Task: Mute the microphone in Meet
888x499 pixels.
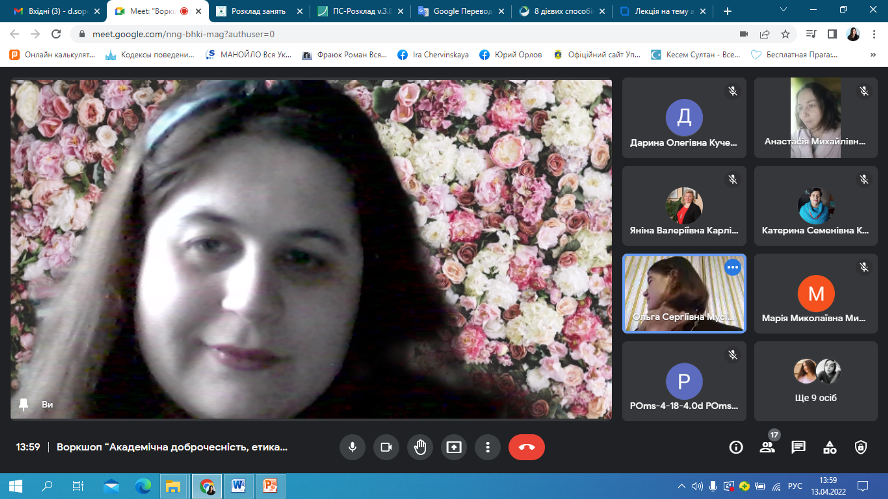Action: [x=352, y=447]
